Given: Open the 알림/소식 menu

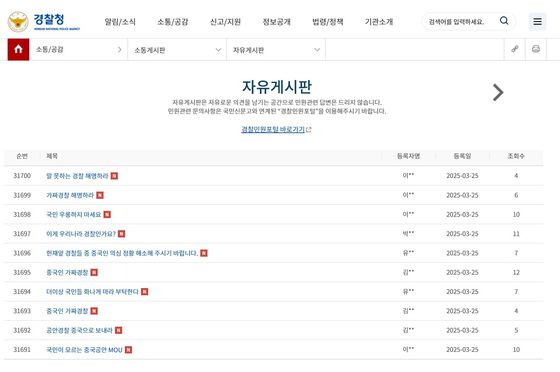Looking at the screenshot, I should [120, 22].
